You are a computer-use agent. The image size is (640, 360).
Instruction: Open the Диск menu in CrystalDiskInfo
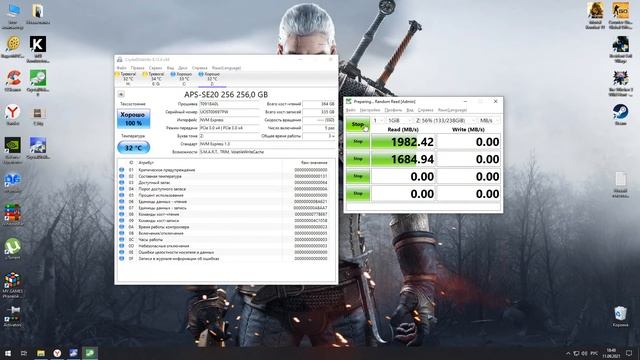click(183, 68)
